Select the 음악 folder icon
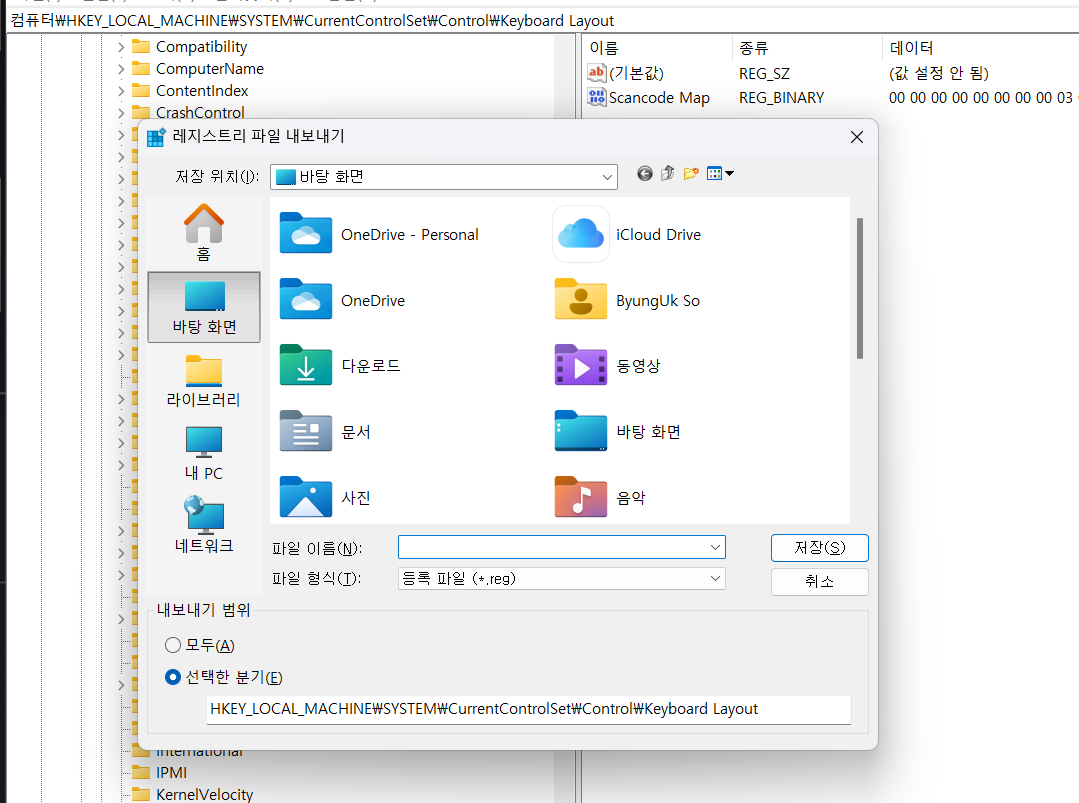The height and width of the screenshot is (803, 1079). point(581,497)
